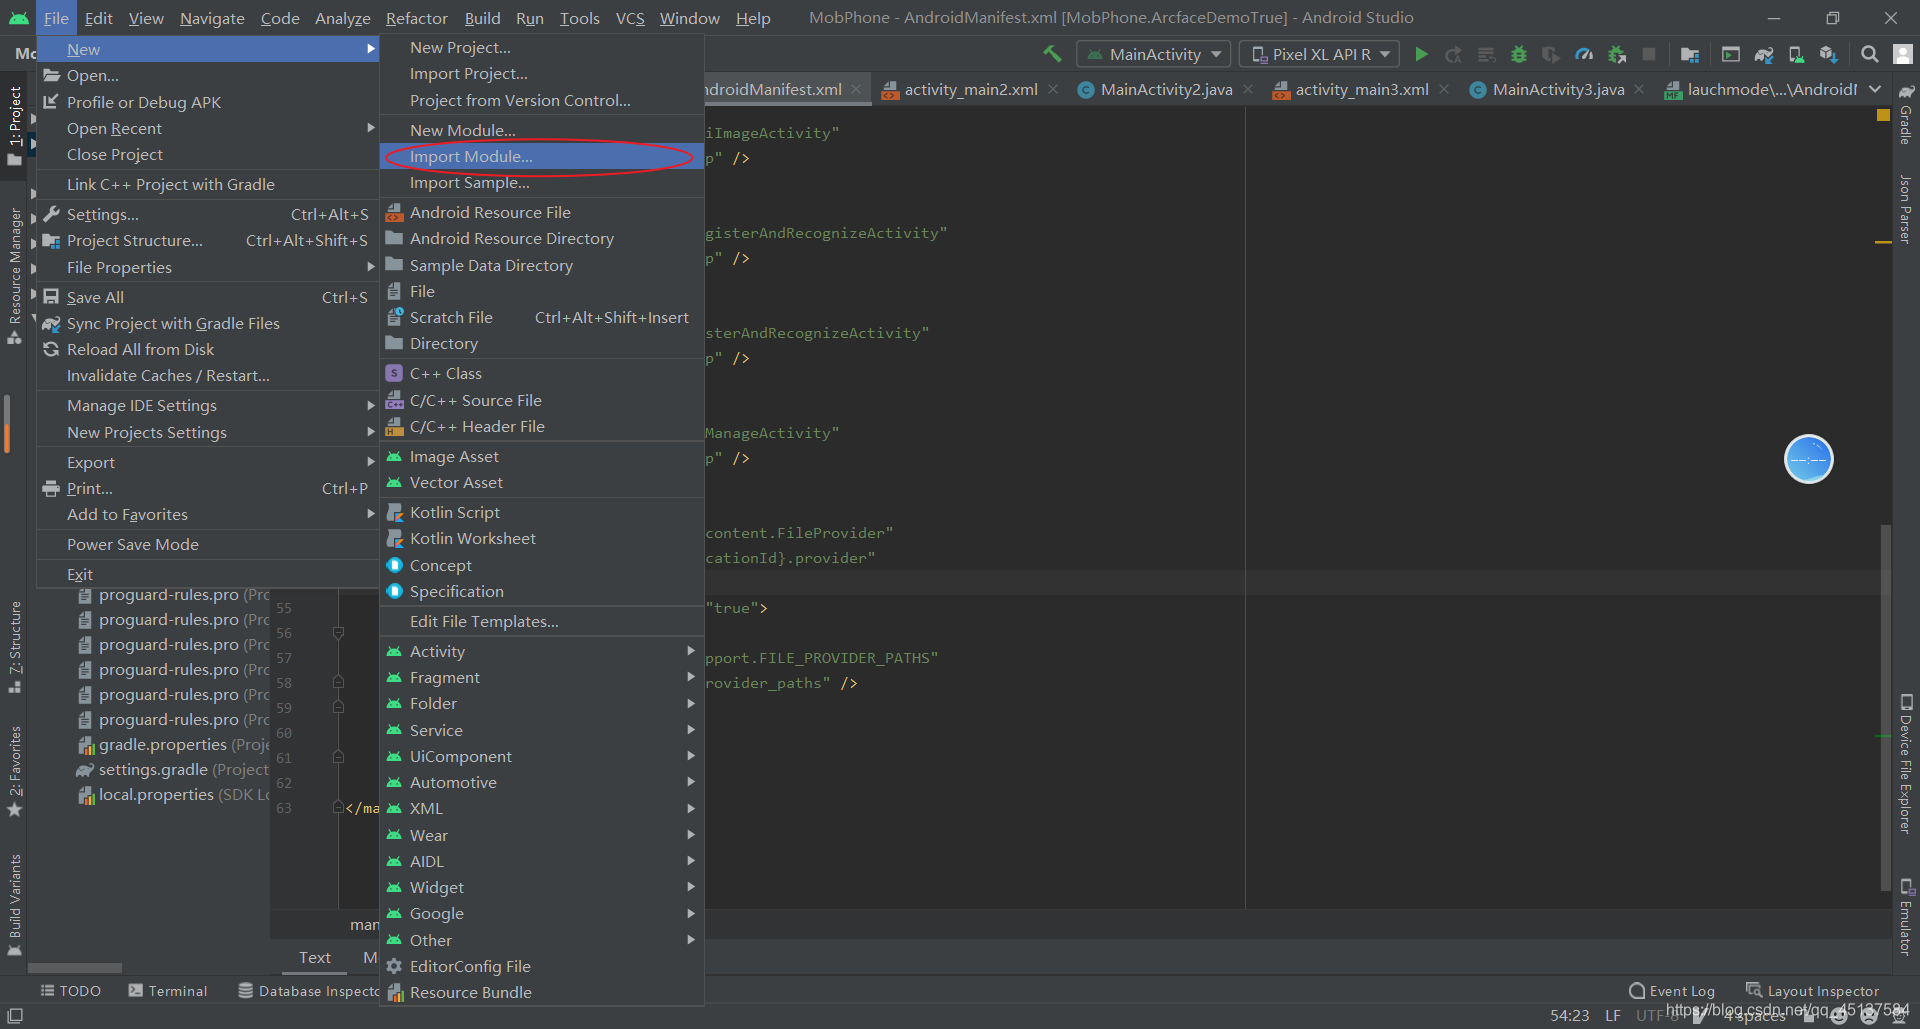Open the Favorites tool window
Image resolution: width=1920 pixels, height=1029 pixels.
pyautogui.click(x=15, y=771)
